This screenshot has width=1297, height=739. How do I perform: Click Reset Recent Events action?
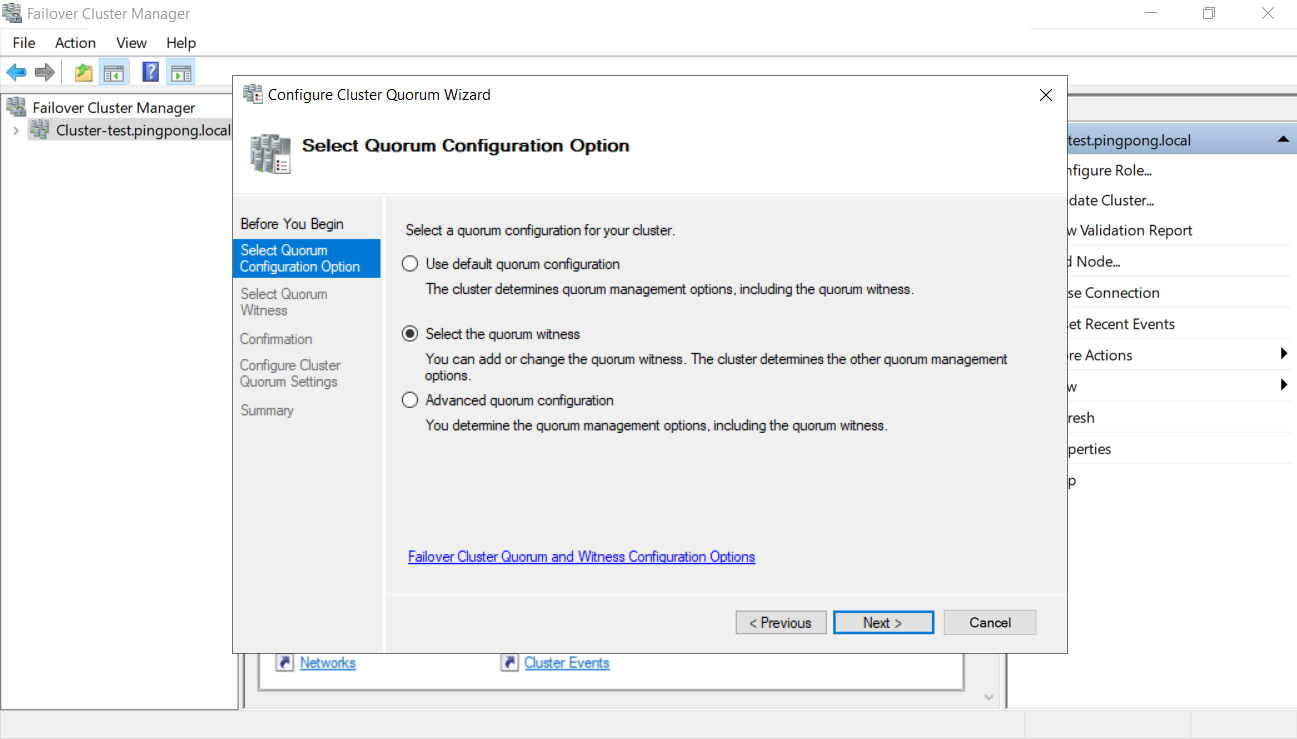click(1121, 324)
